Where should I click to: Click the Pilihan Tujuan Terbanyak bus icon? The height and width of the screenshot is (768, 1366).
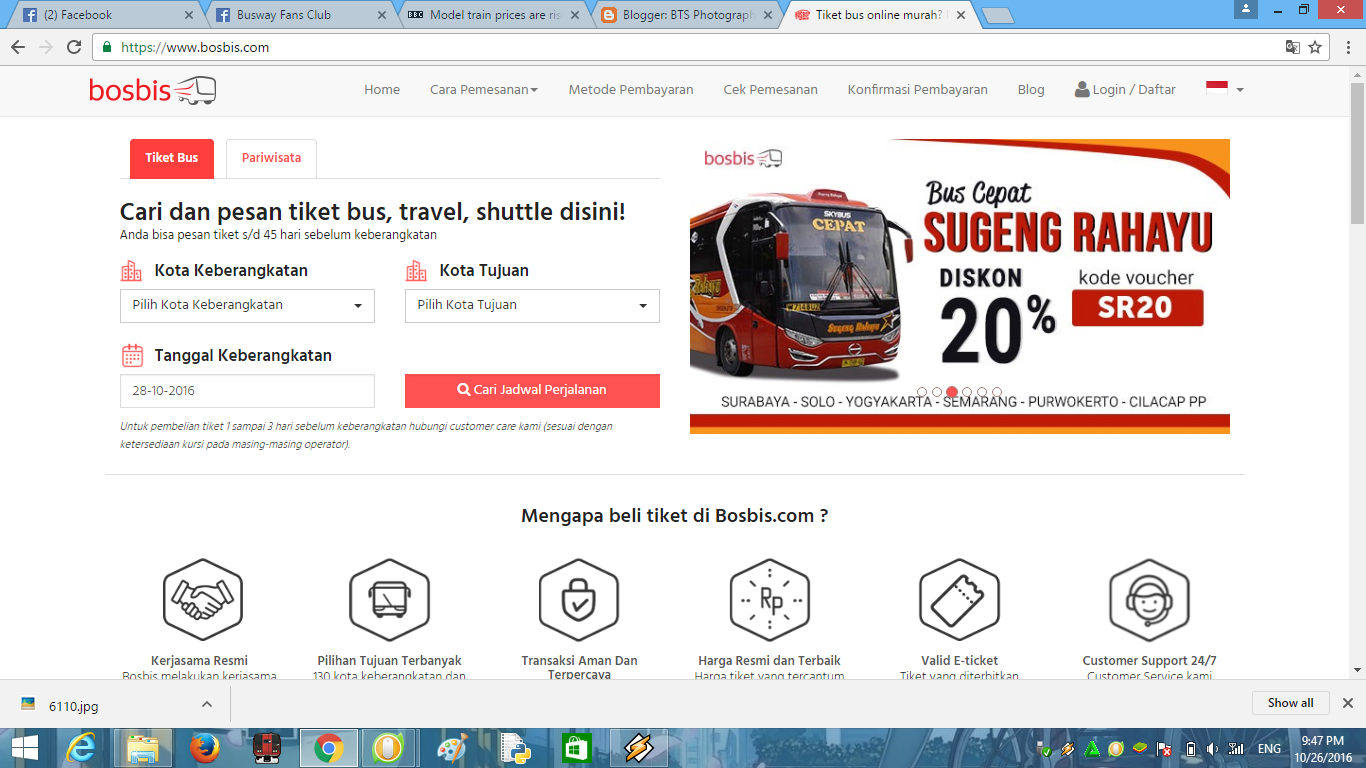[389, 600]
